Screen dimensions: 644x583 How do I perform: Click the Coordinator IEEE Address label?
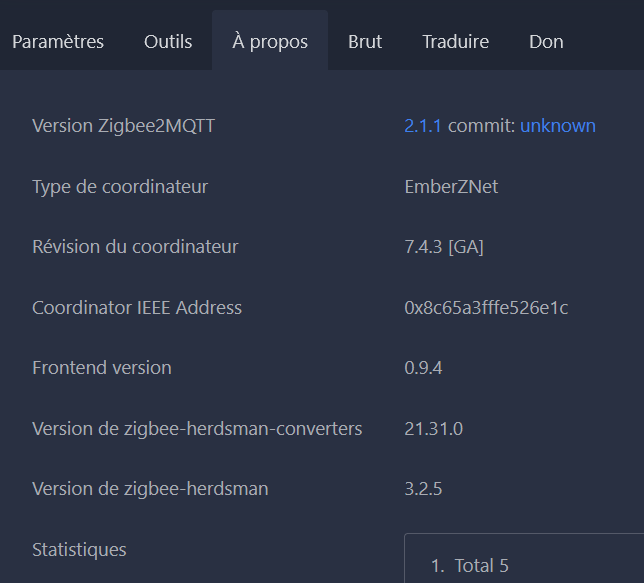tap(137, 308)
